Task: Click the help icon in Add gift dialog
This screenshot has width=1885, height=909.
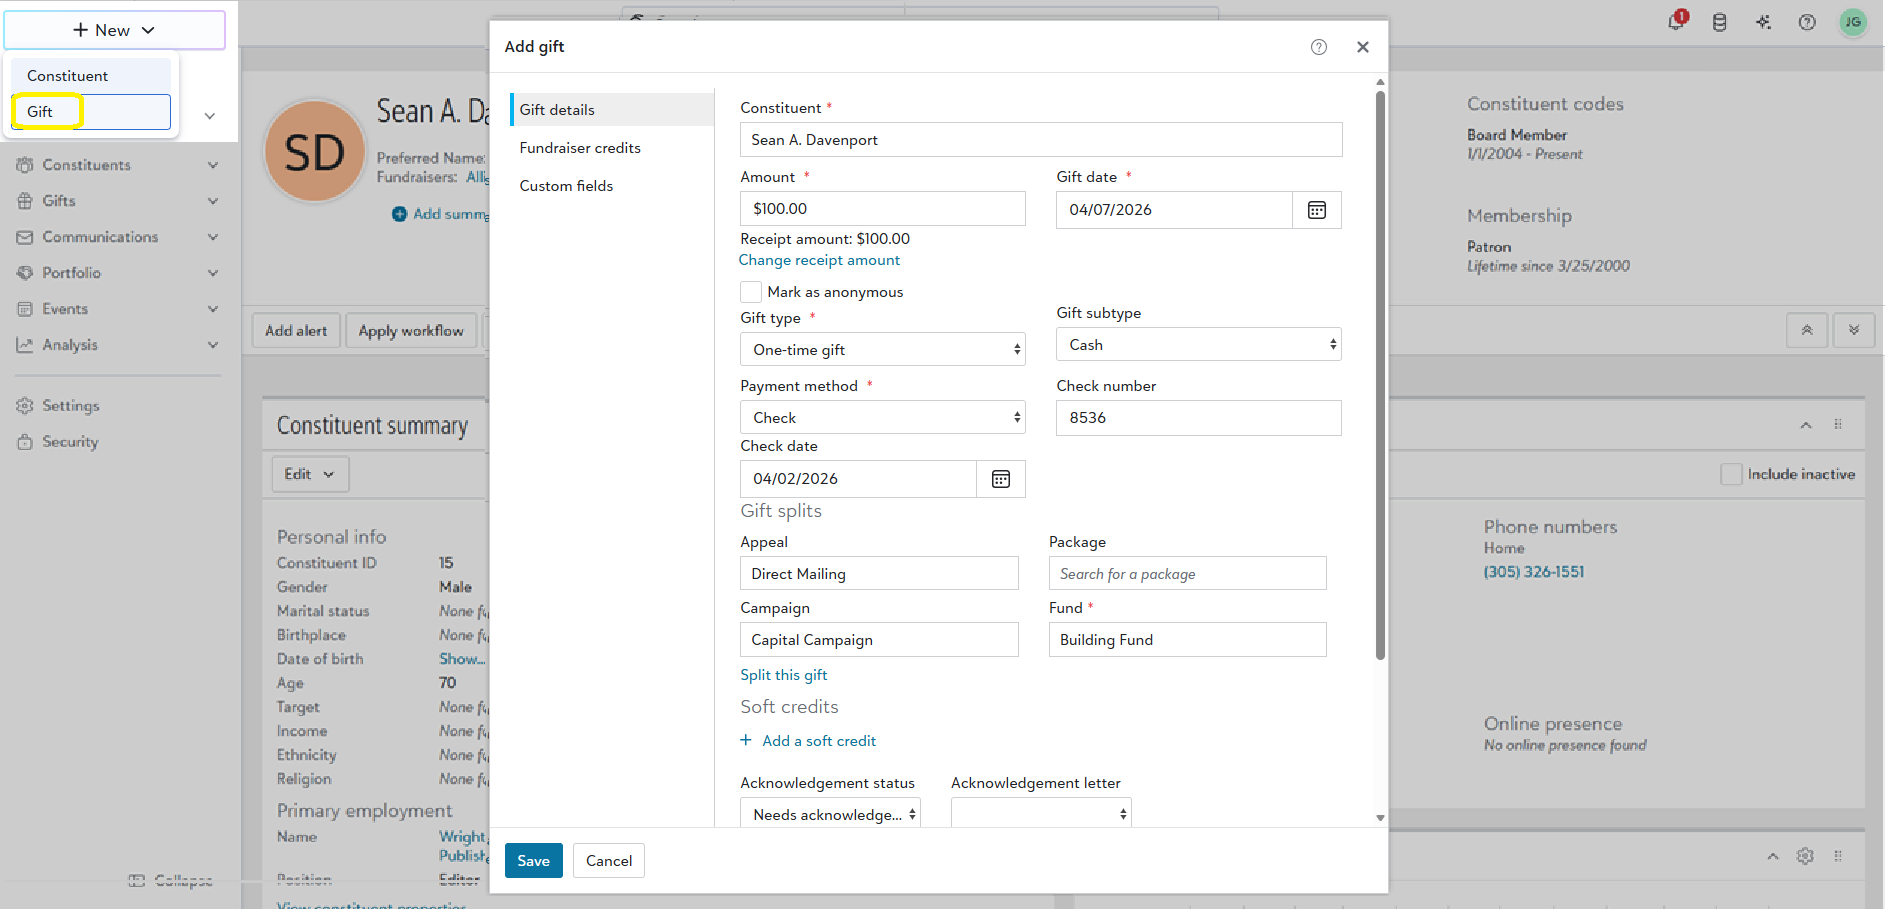Action: coord(1319,47)
